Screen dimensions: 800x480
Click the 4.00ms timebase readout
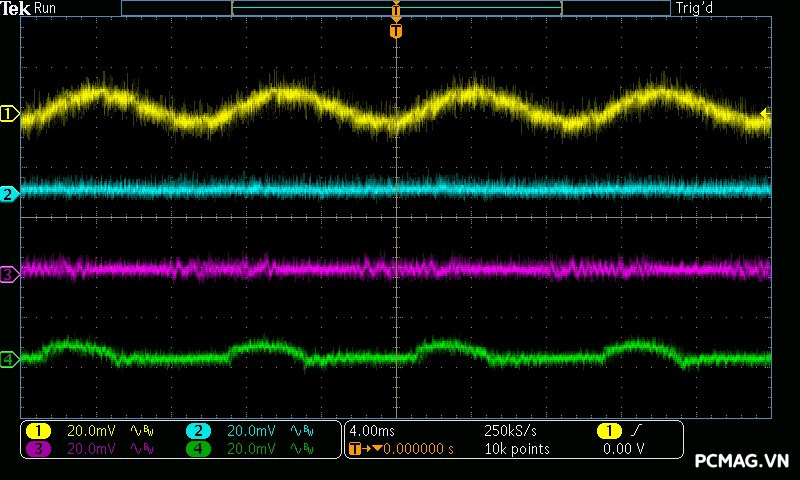(x=373, y=431)
